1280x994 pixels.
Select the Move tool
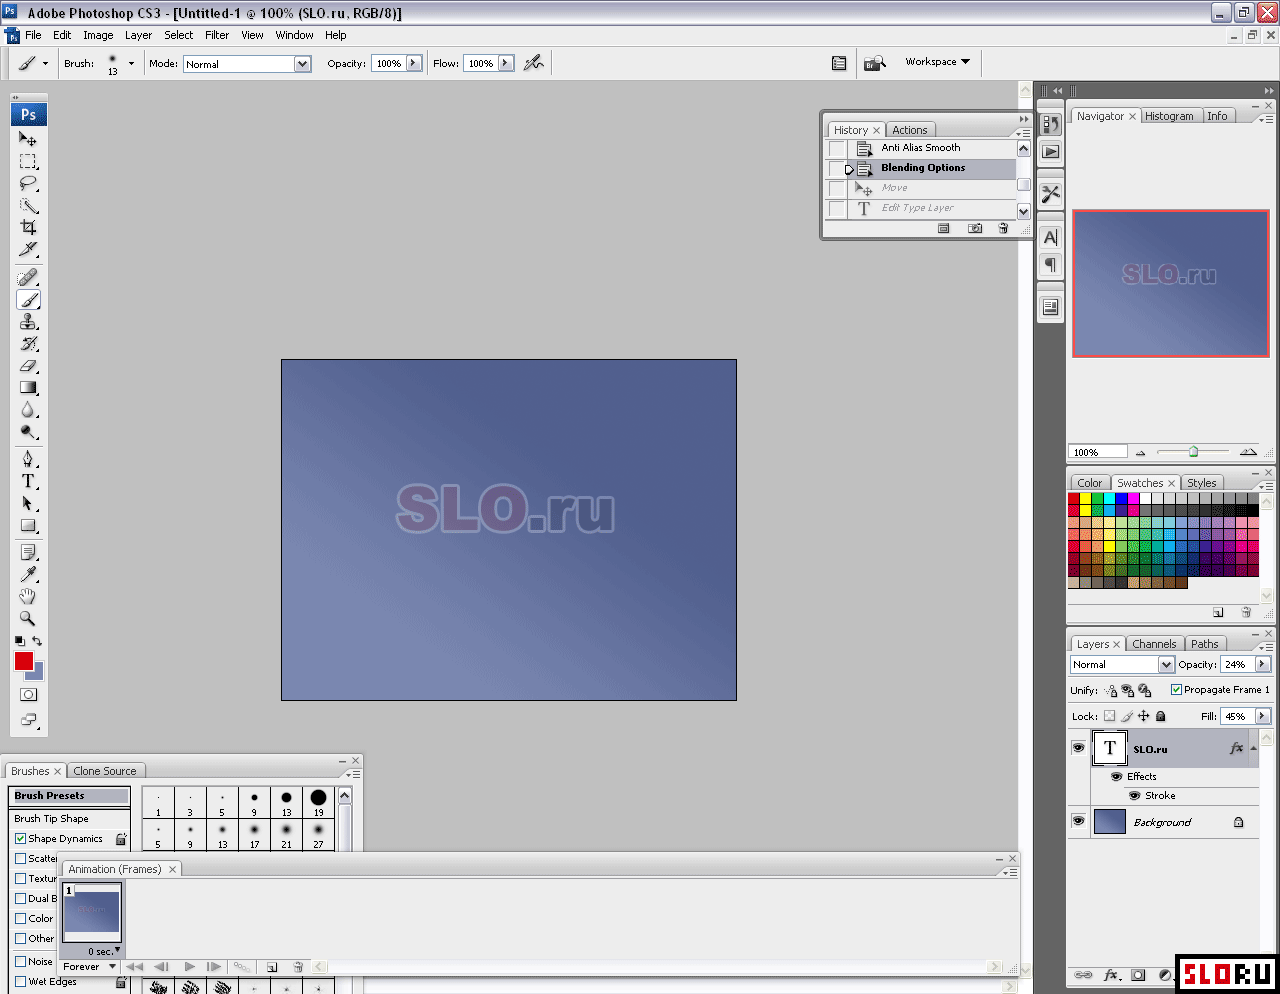(28, 139)
